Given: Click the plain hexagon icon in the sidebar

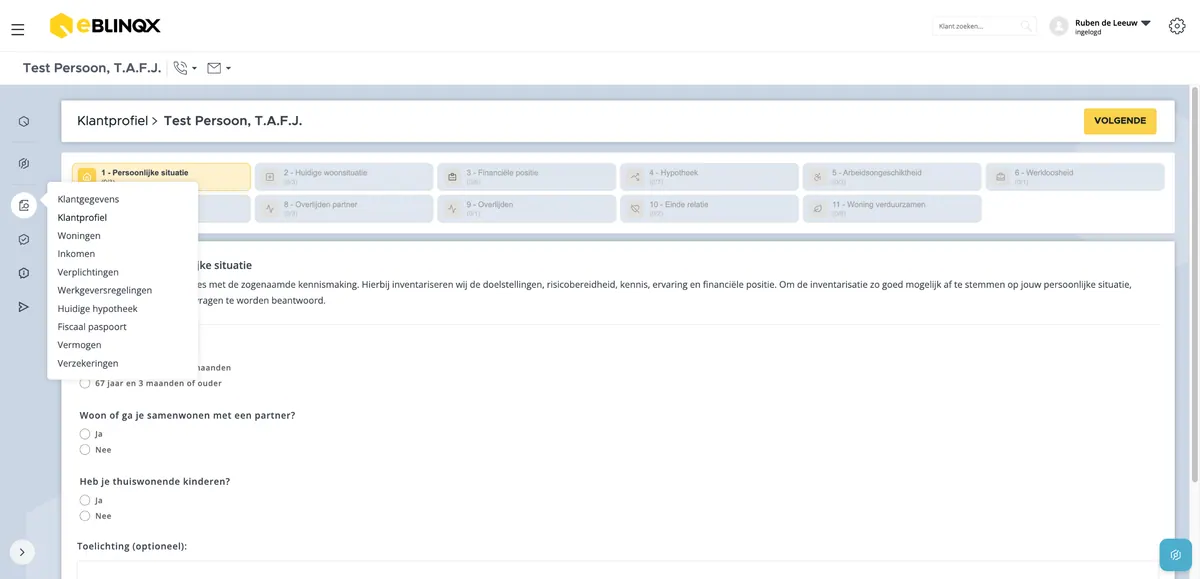Looking at the screenshot, I should [24, 122].
